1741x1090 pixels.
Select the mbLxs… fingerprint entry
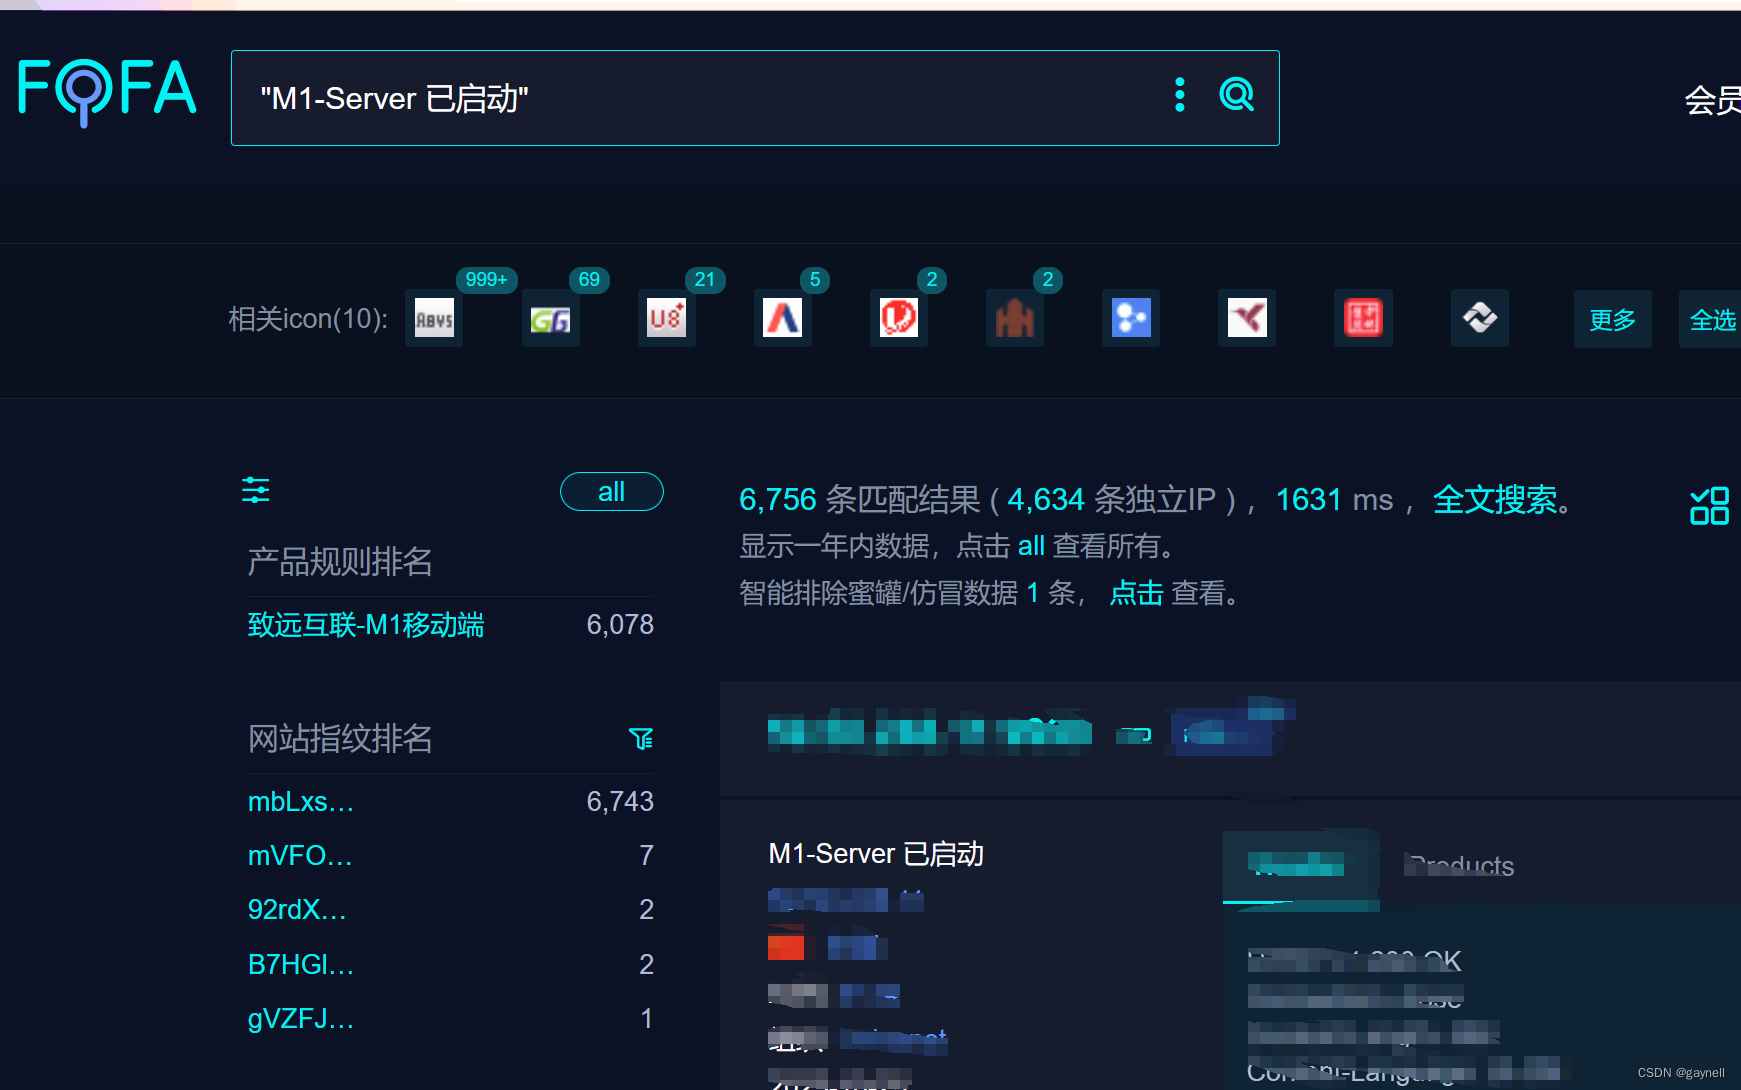[x=301, y=802]
